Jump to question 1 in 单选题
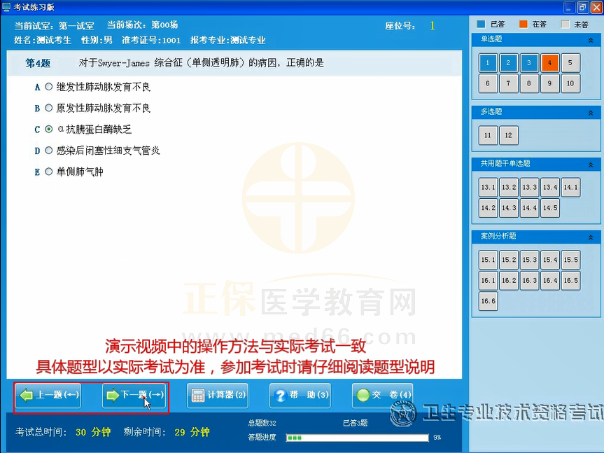 pos(488,62)
